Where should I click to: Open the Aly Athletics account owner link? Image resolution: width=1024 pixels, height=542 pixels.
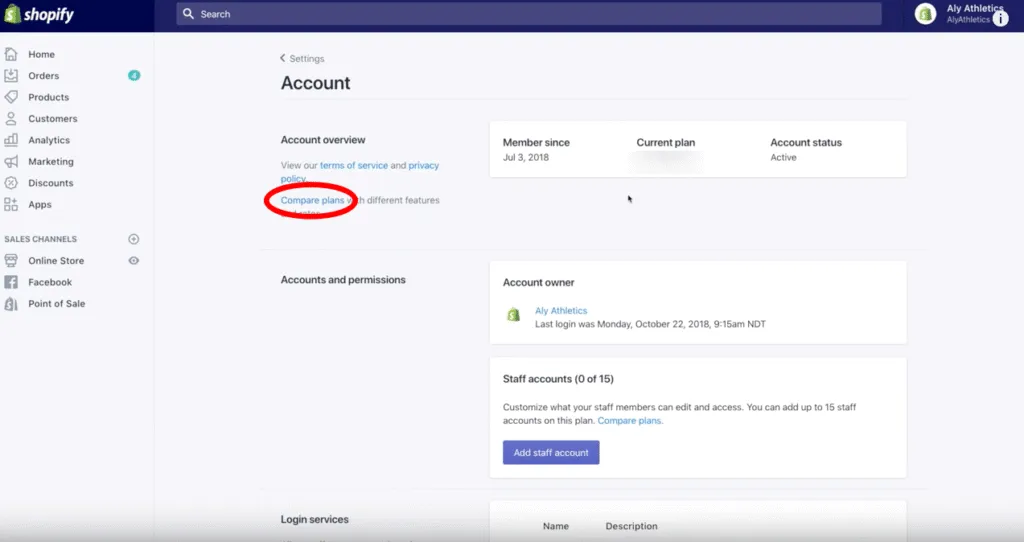click(x=561, y=311)
